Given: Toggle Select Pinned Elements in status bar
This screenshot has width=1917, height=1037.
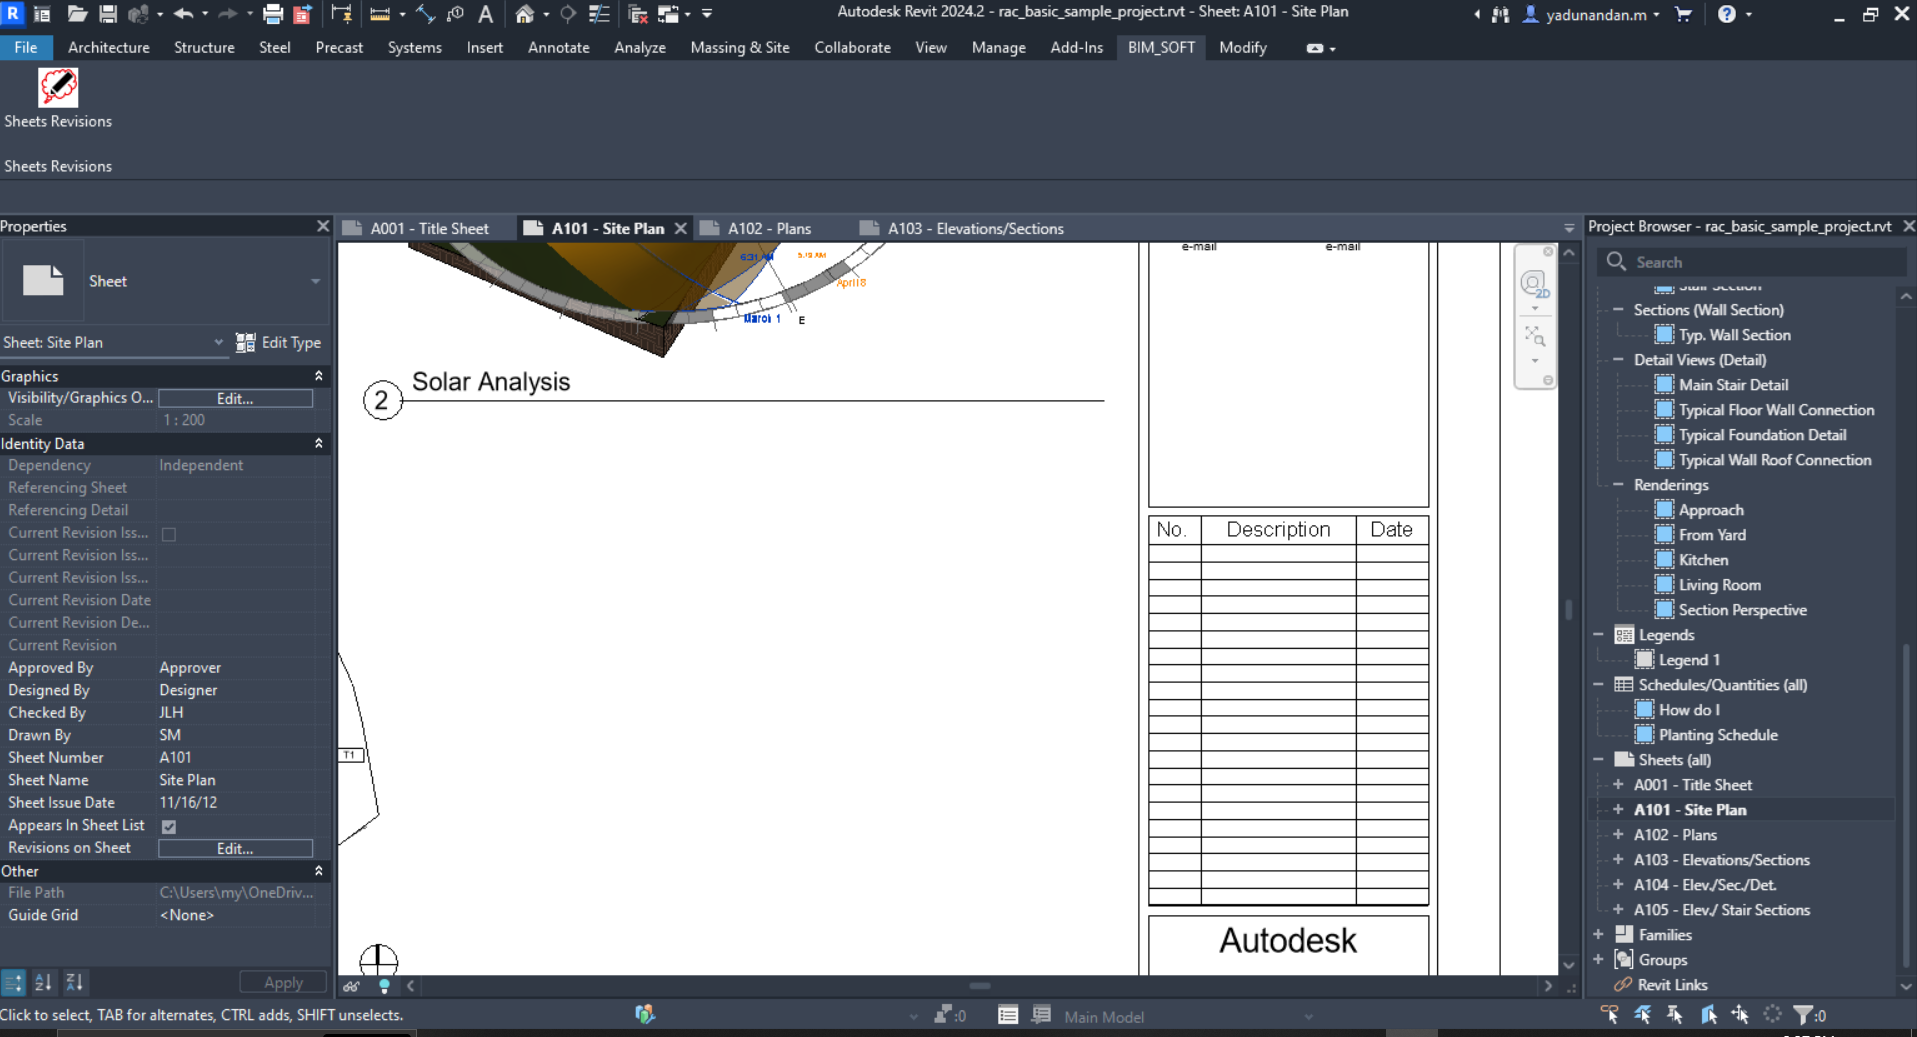Looking at the screenshot, I should click(x=1675, y=1015).
